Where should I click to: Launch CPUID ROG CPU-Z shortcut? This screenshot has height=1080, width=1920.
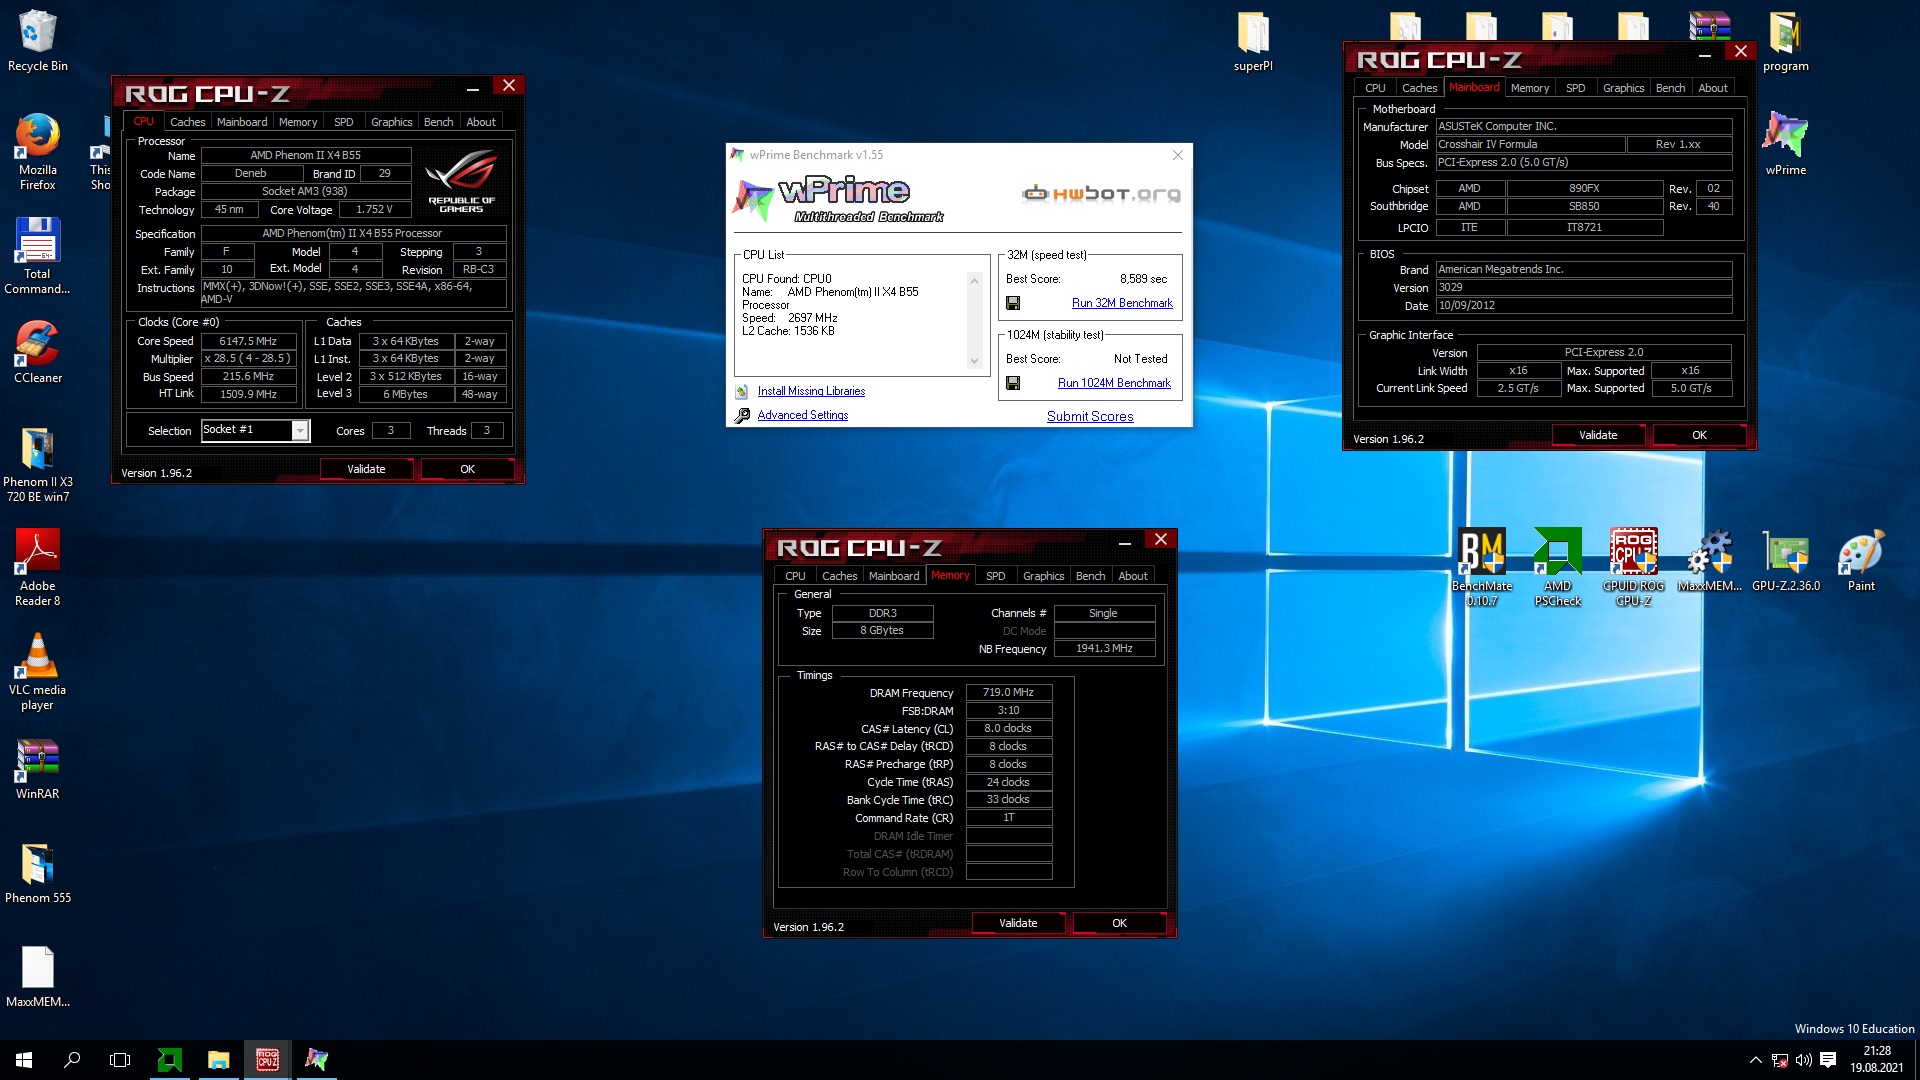coord(1634,568)
